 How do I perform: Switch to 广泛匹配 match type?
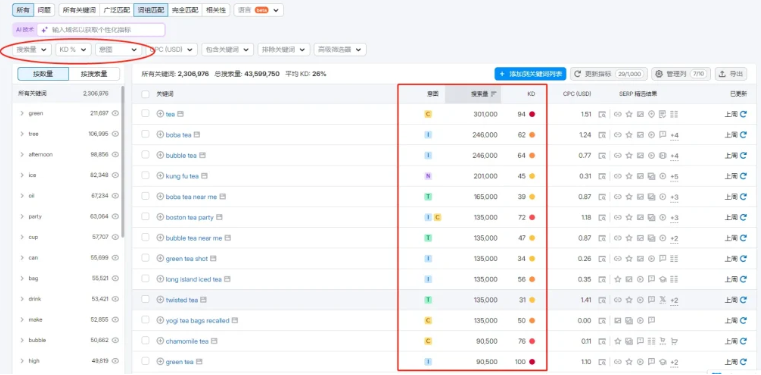tap(117, 10)
